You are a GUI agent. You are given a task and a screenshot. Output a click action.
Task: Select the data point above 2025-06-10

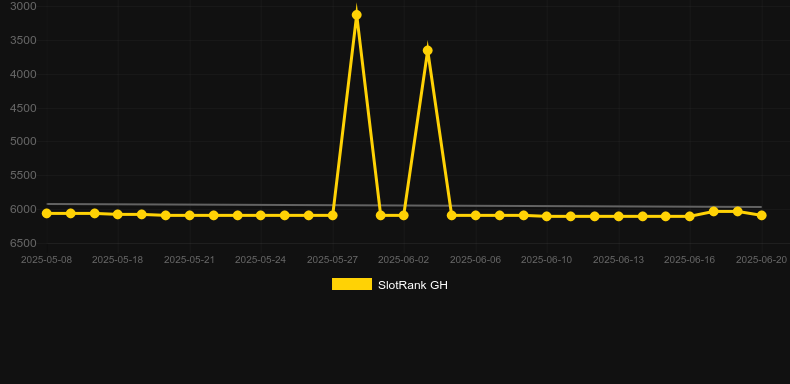click(547, 216)
